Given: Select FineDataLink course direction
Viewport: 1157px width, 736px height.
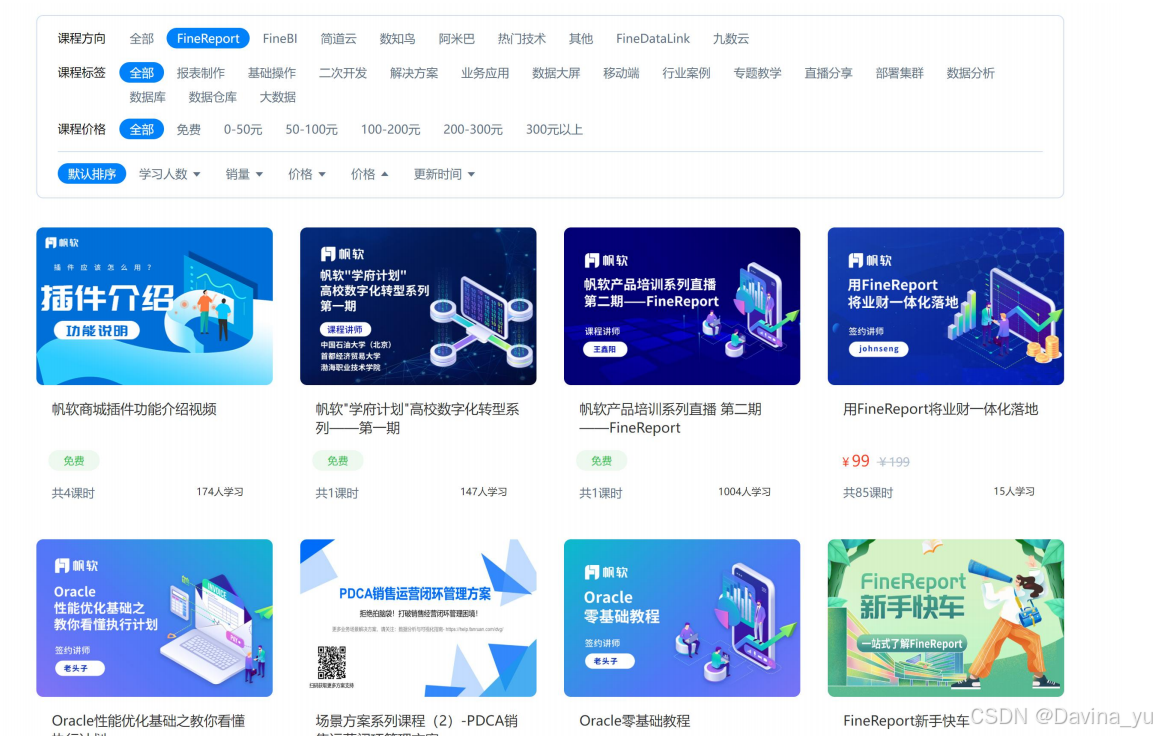Looking at the screenshot, I should tap(652, 38).
